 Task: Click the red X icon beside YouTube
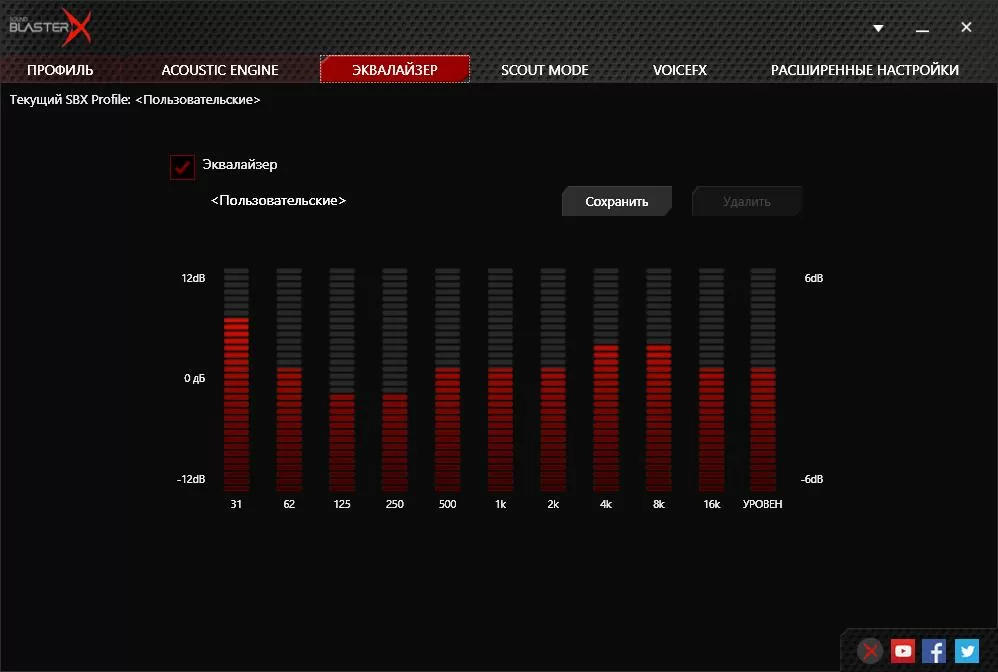(871, 651)
